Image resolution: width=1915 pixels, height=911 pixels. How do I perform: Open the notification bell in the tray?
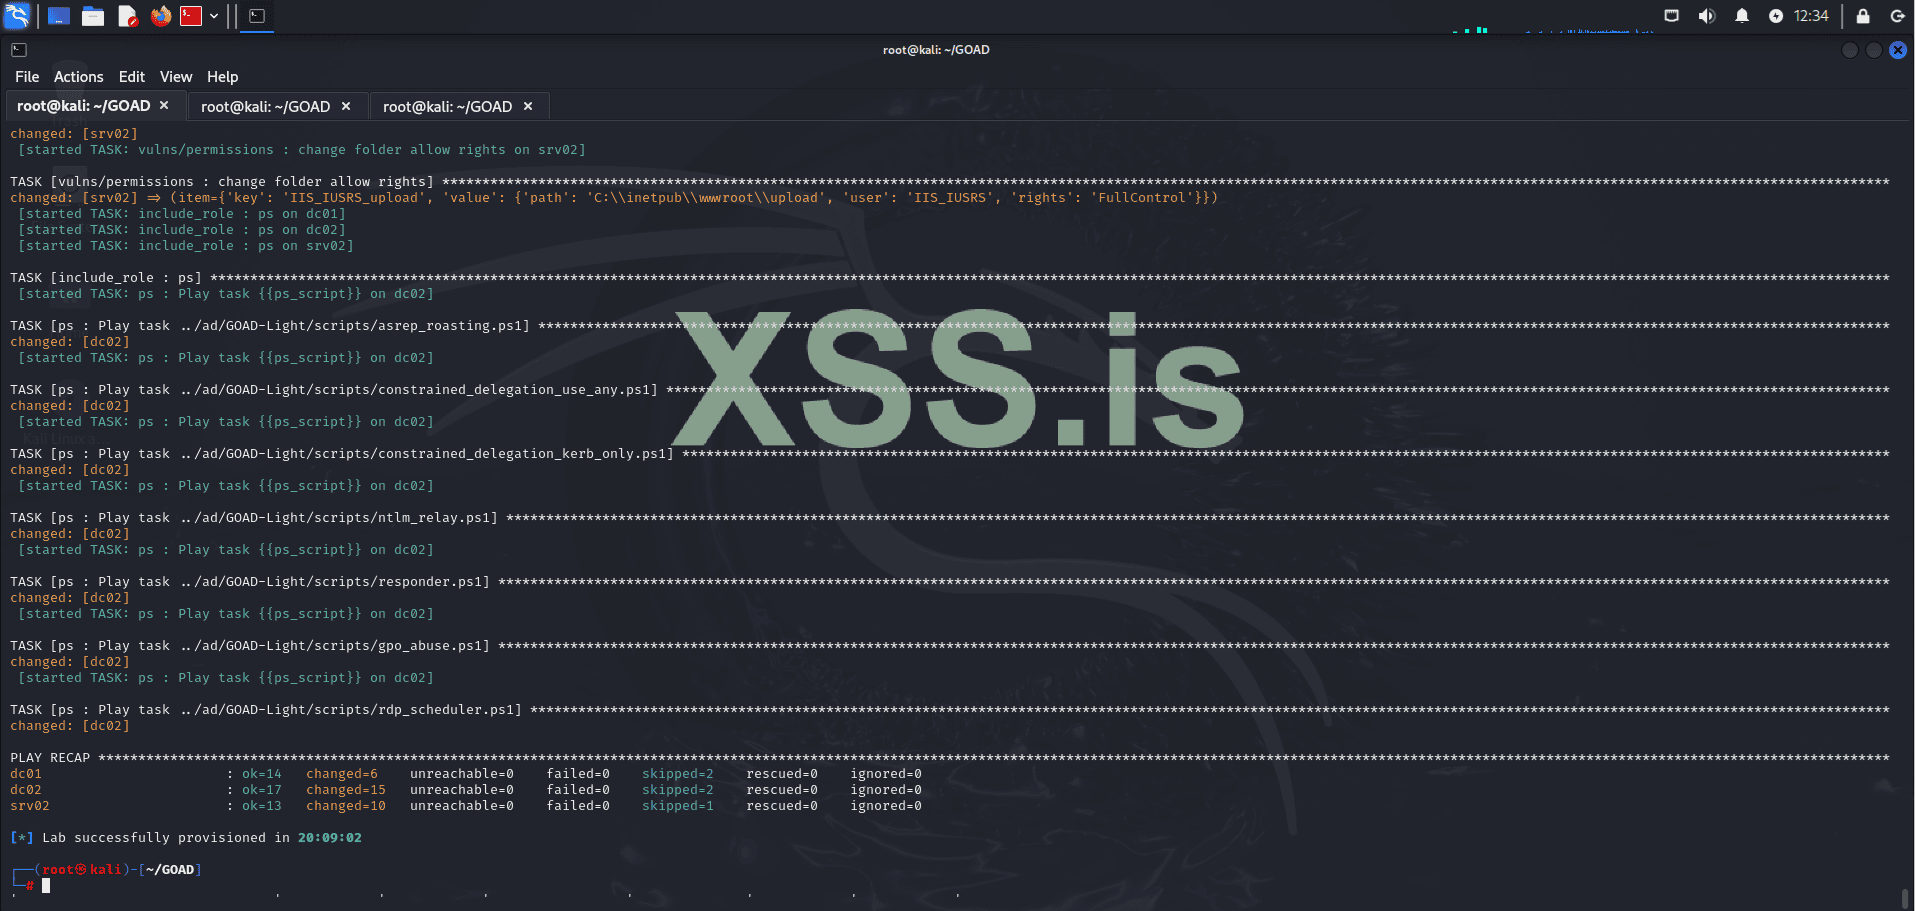click(x=1741, y=16)
